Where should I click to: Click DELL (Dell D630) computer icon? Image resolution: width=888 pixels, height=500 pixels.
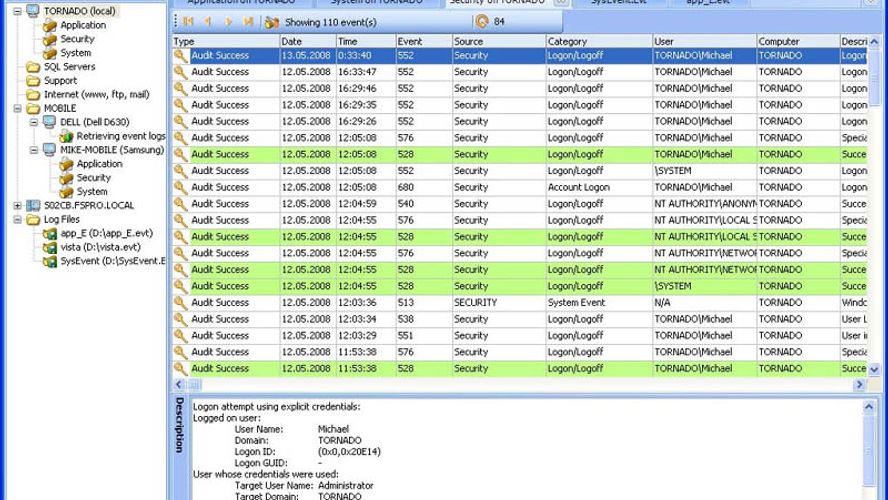pos(49,122)
